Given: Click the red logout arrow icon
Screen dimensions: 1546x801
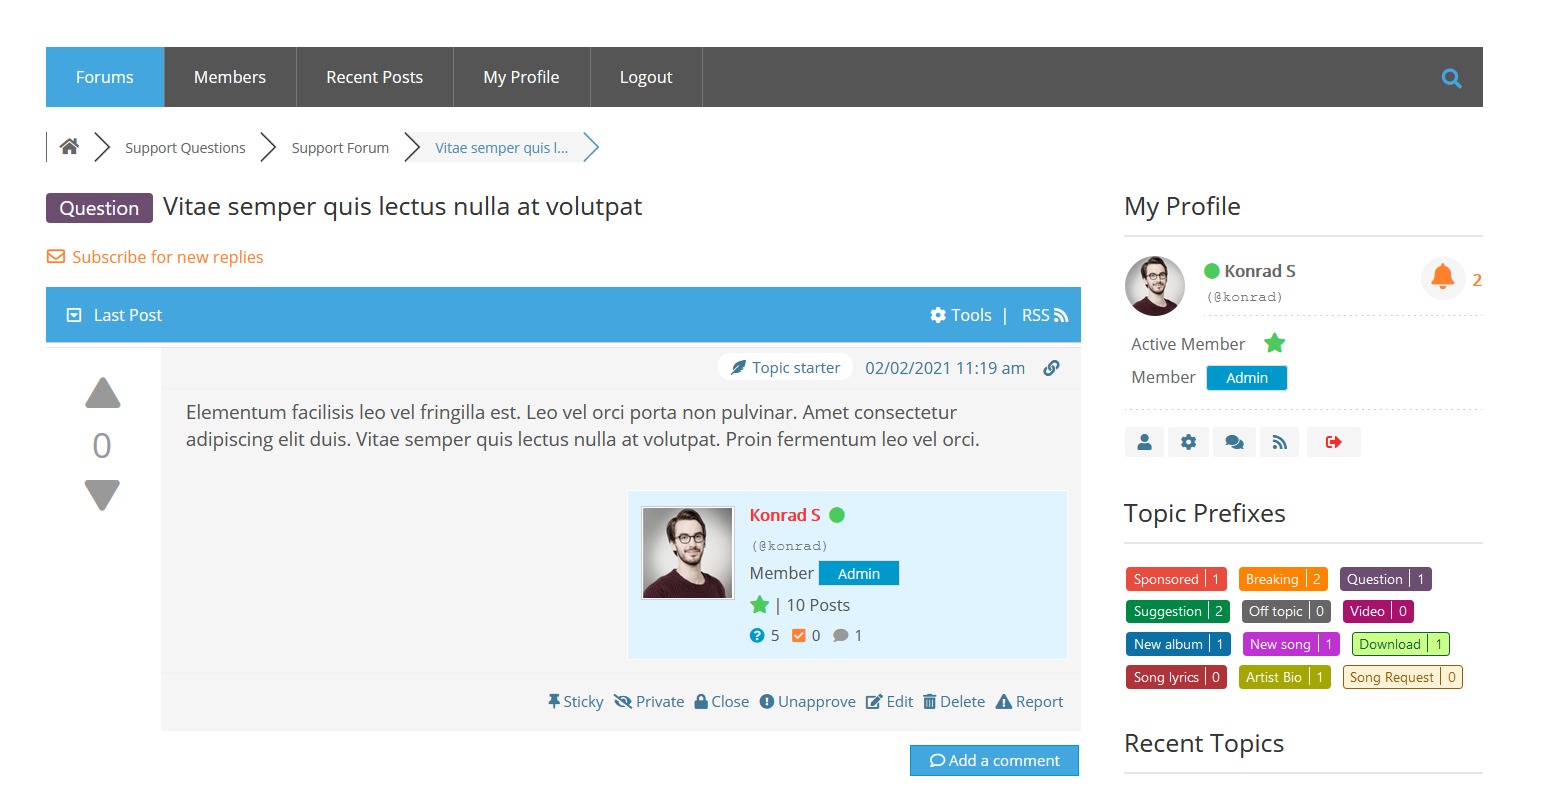Looking at the screenshot, I should (x=1333, y=442).
